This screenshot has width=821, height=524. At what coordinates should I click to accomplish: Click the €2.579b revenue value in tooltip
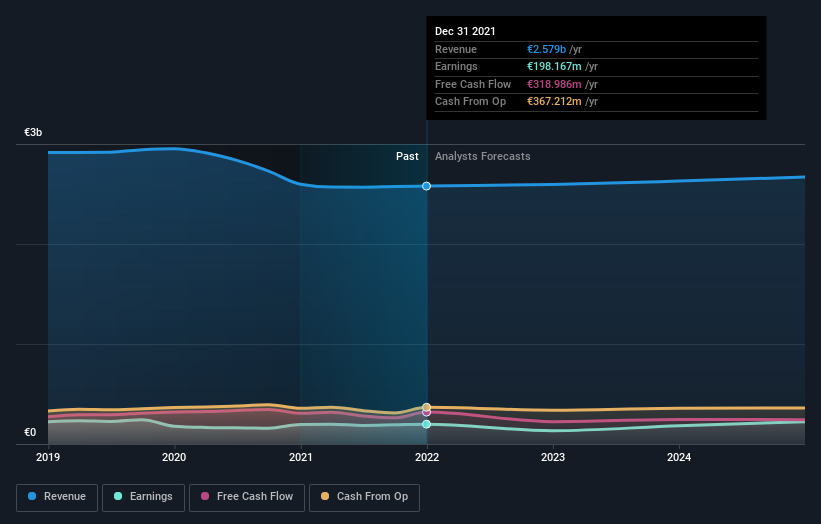[546, 49]
